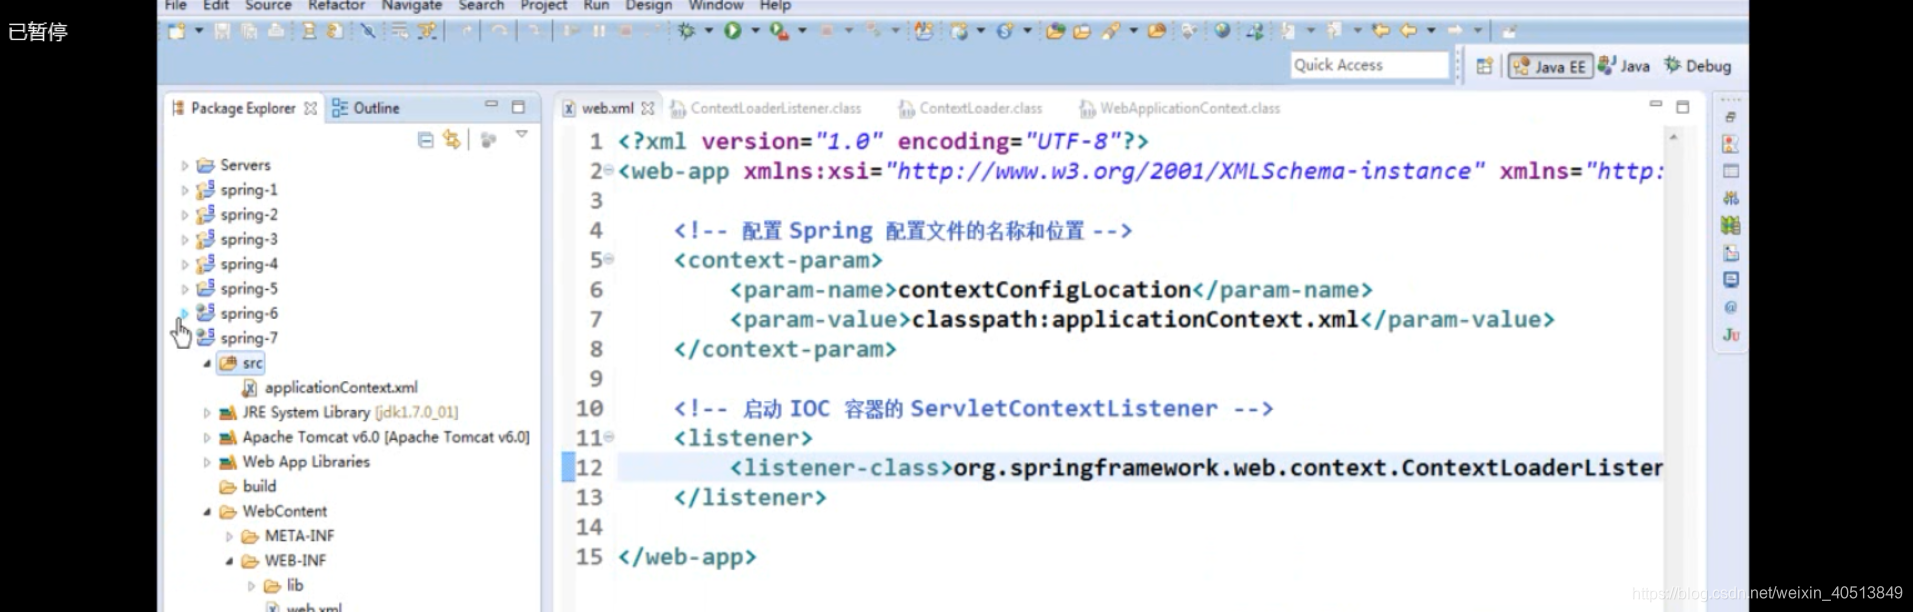
Task: Select the lib folder
Action: click(284, 586)
